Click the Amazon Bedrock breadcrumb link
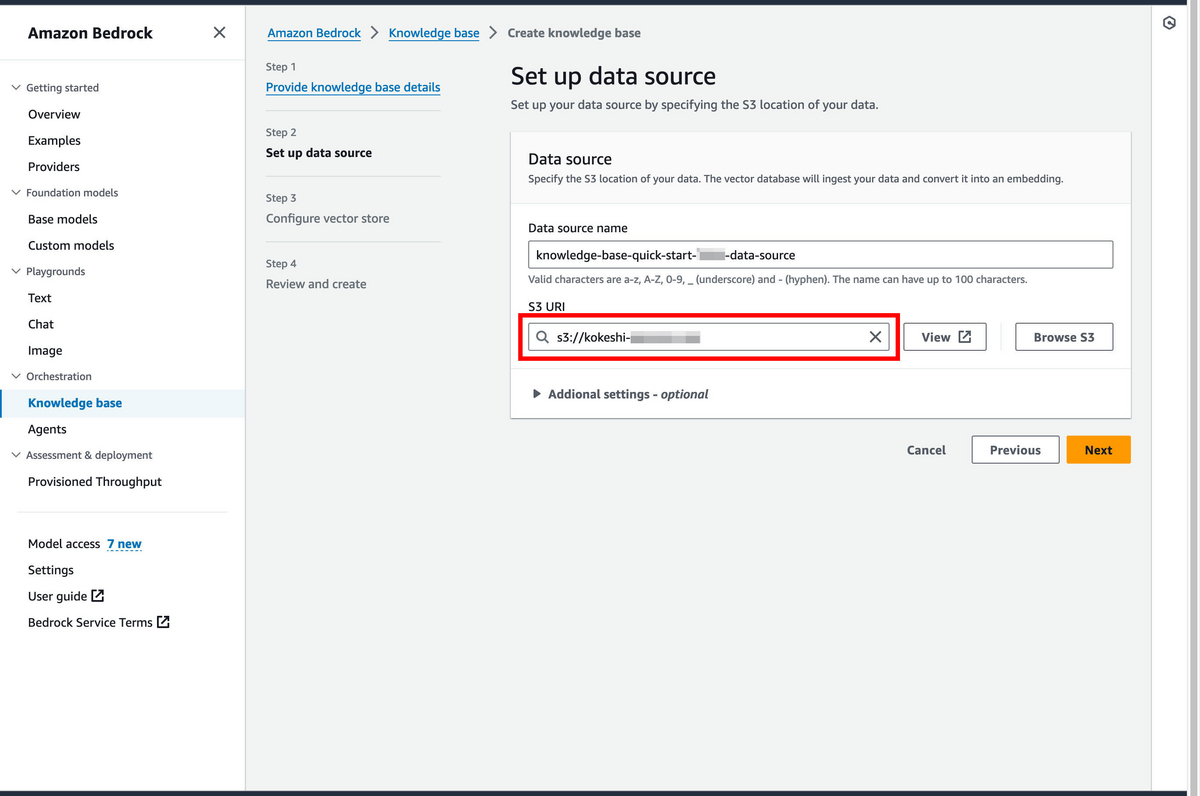 point(314,33)
